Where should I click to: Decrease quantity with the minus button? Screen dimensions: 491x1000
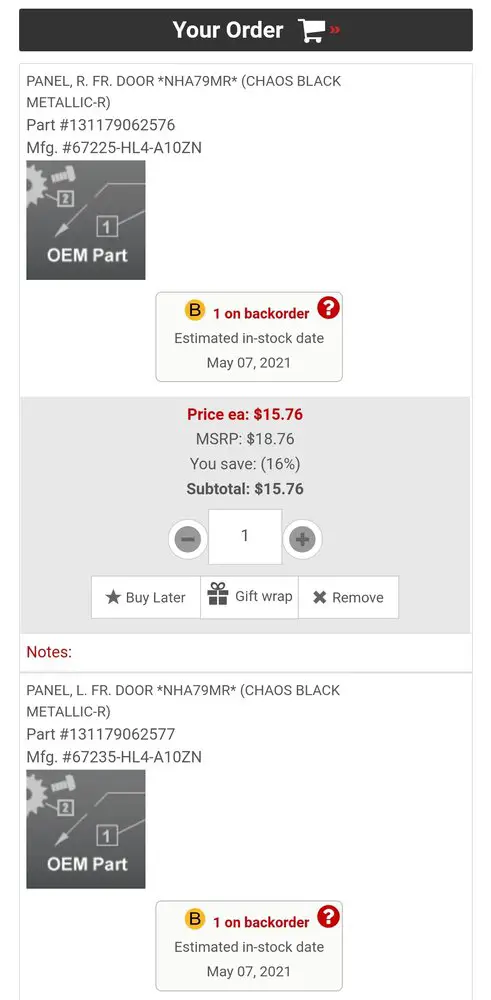(187, 540)
